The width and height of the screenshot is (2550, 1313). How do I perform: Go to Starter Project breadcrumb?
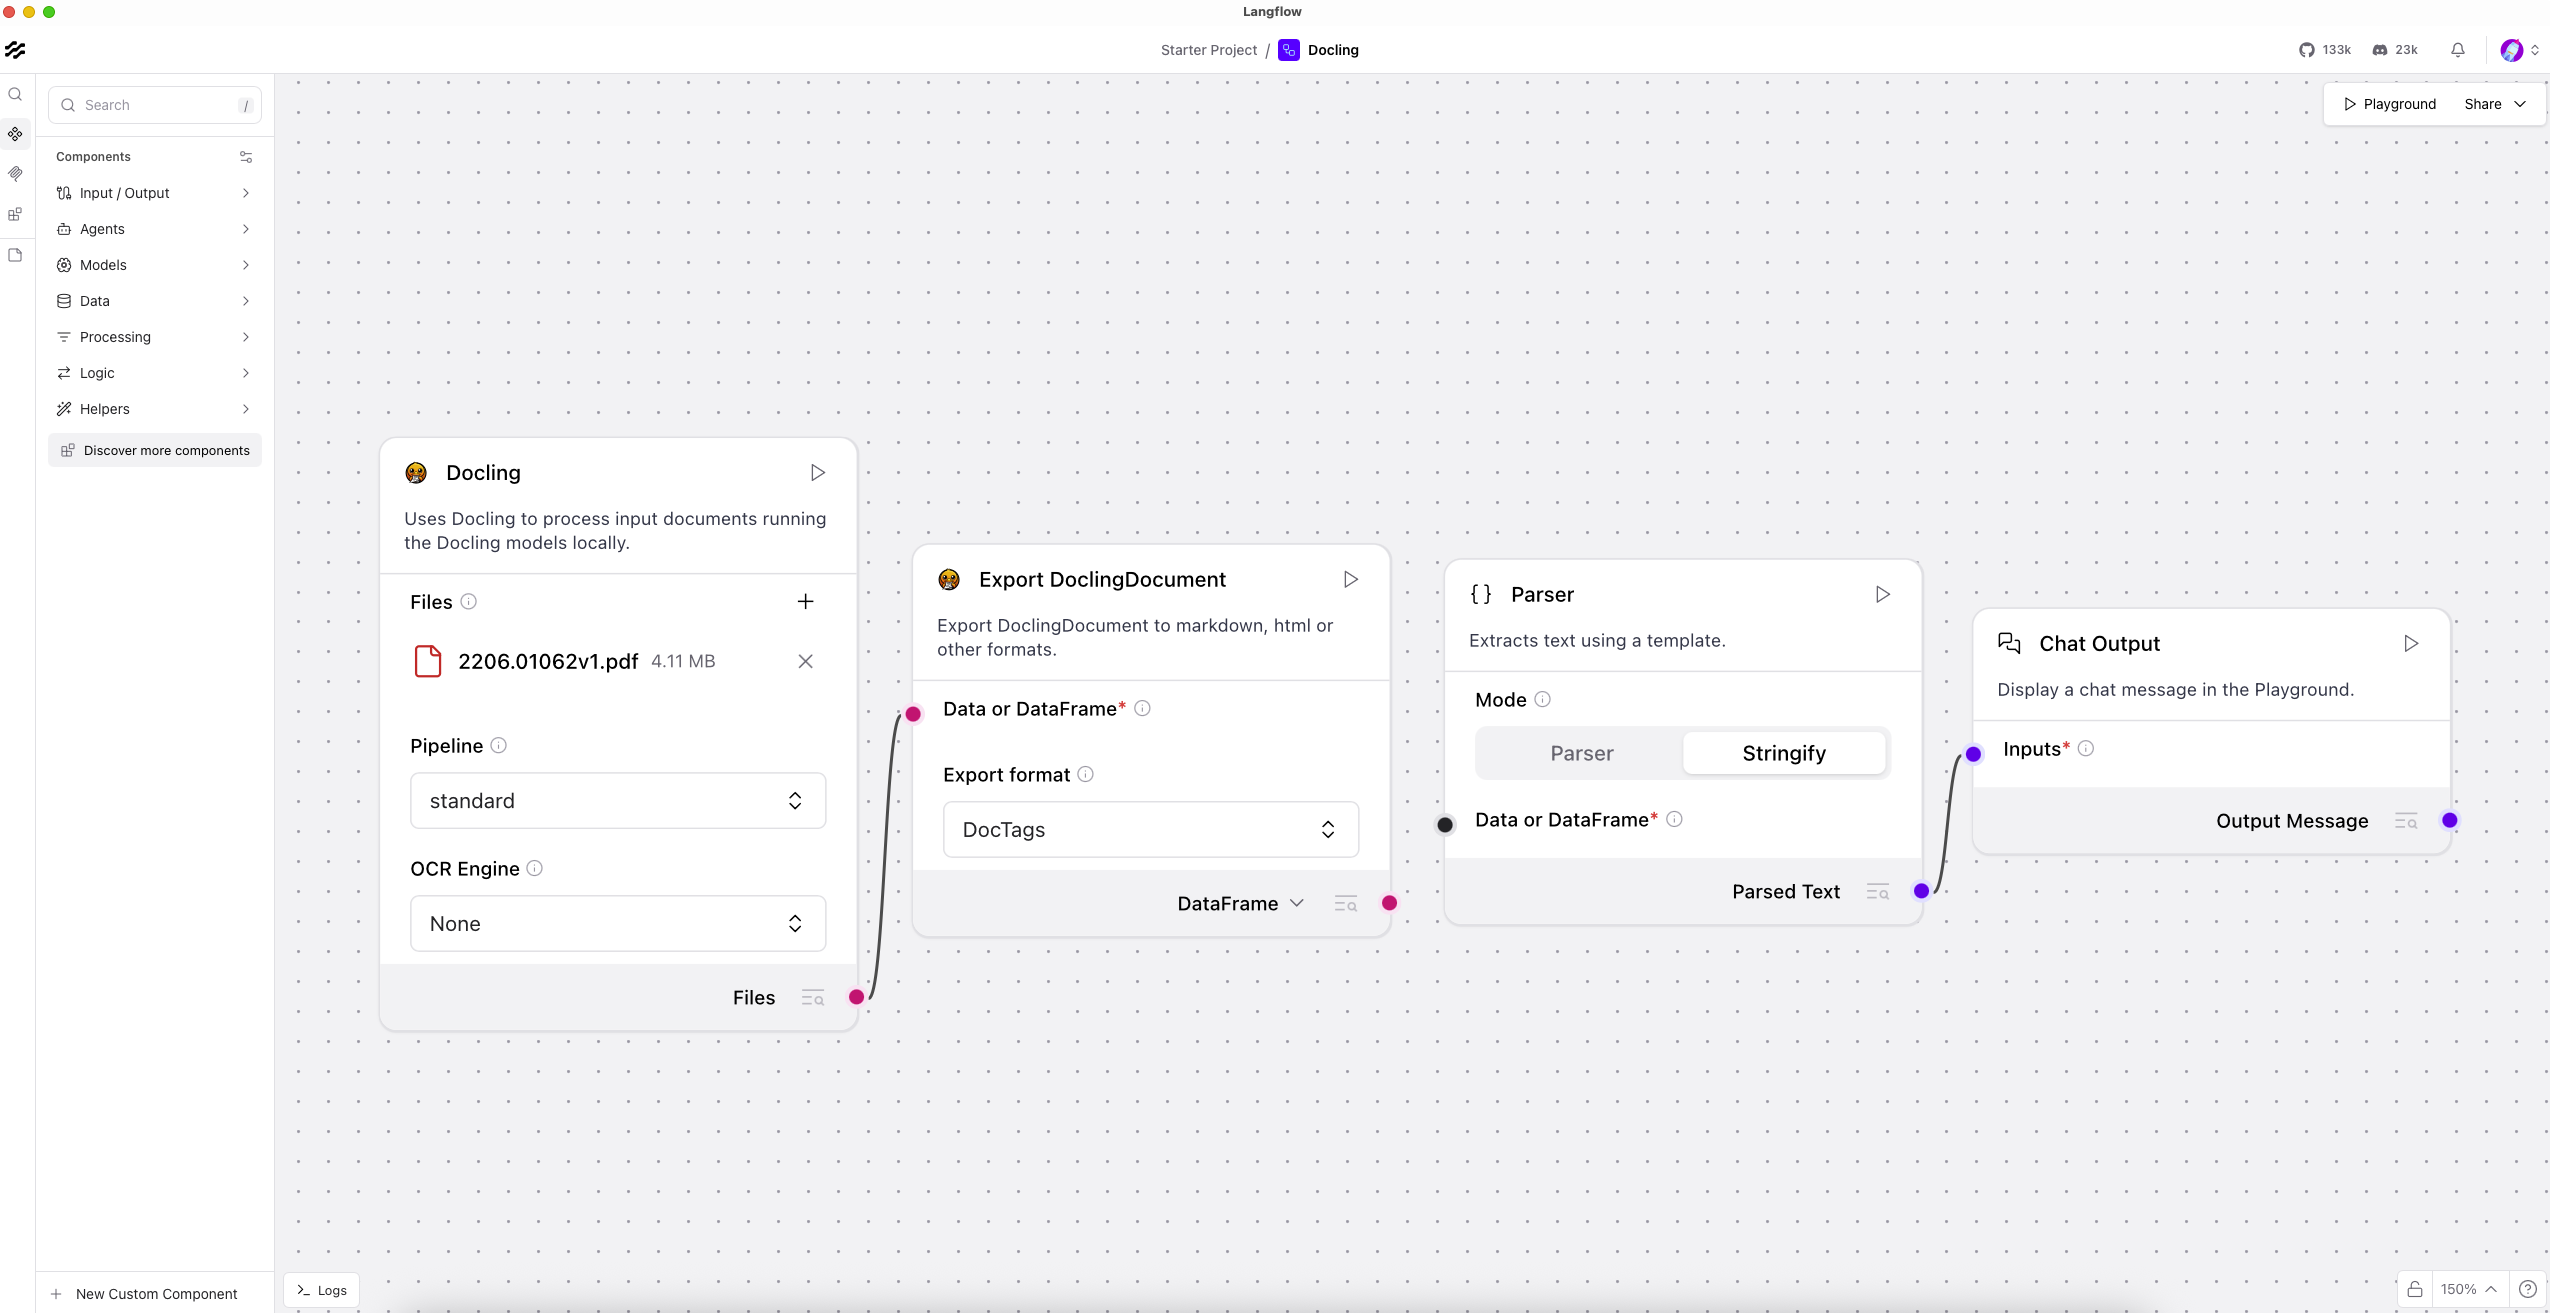point(1208,50)
